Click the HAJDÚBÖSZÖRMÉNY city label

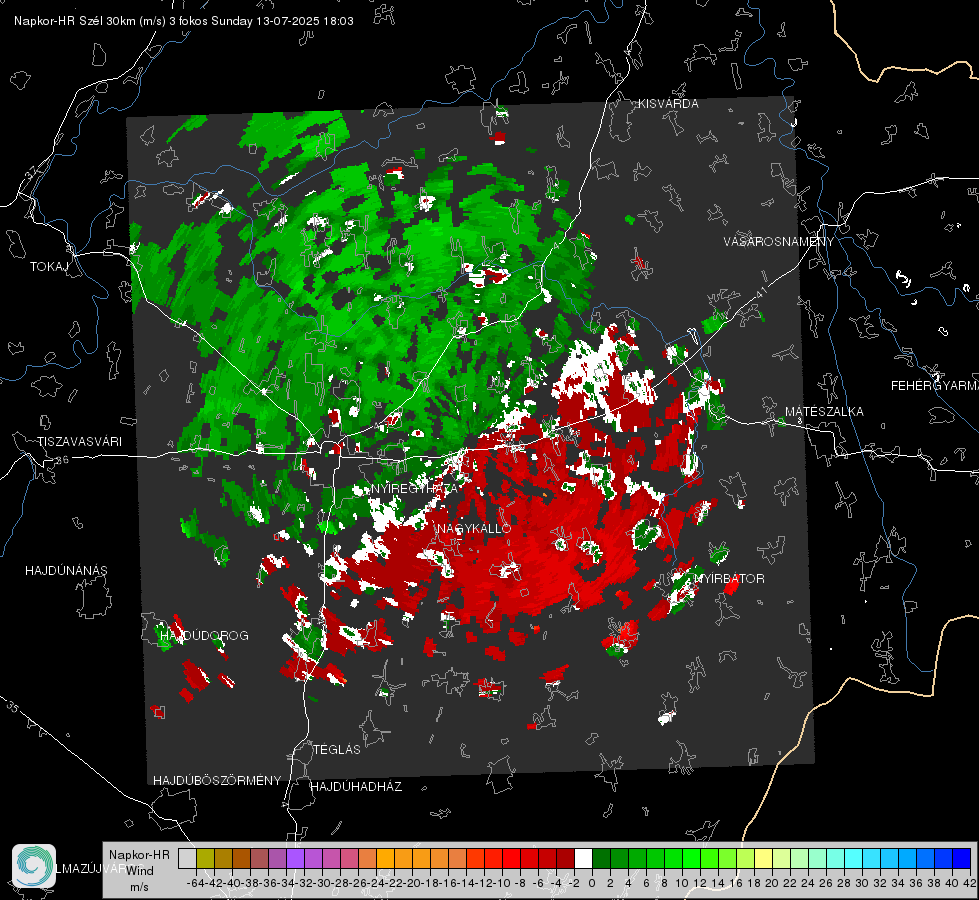click(x=217, y=781)
